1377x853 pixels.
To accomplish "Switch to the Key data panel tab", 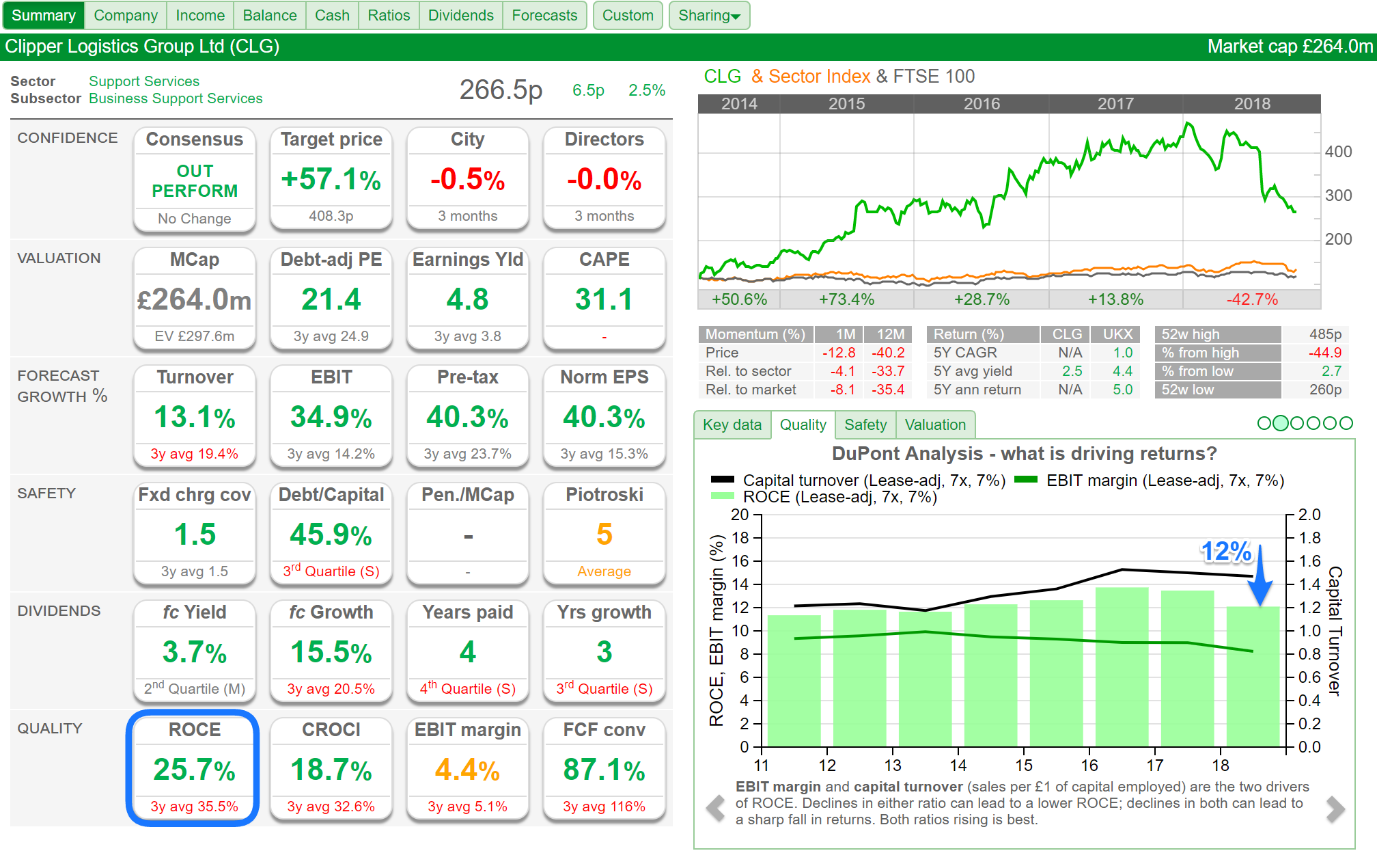I will (732, 425).
